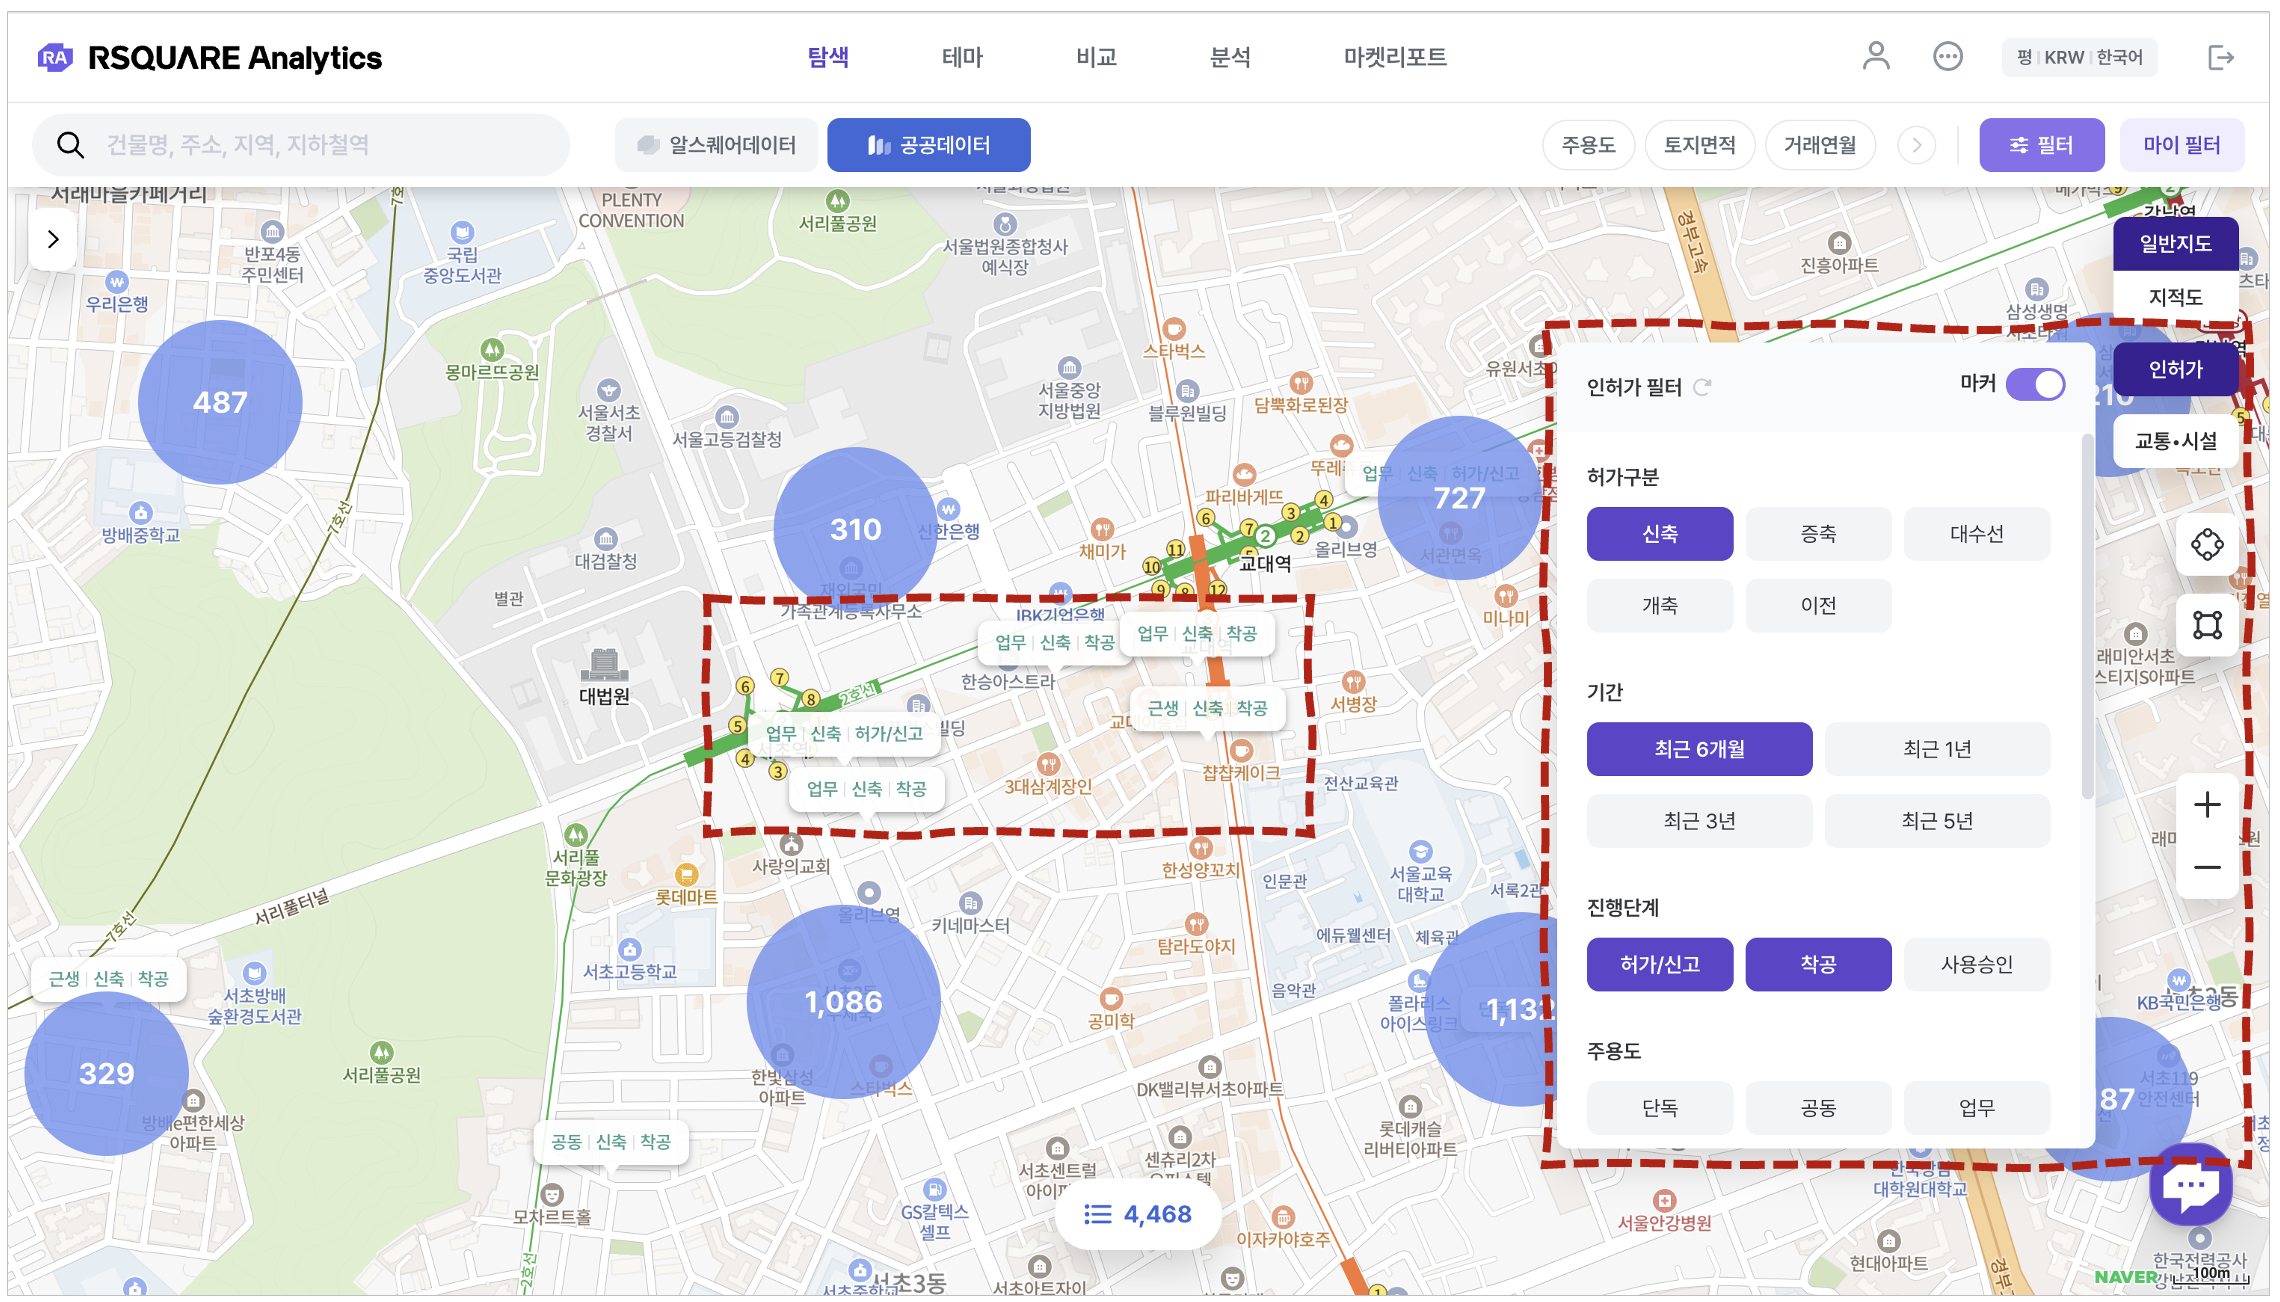Screen dimensions: 2280x1302
Task: Click the user profile icon
Action: pos(1875,57)
